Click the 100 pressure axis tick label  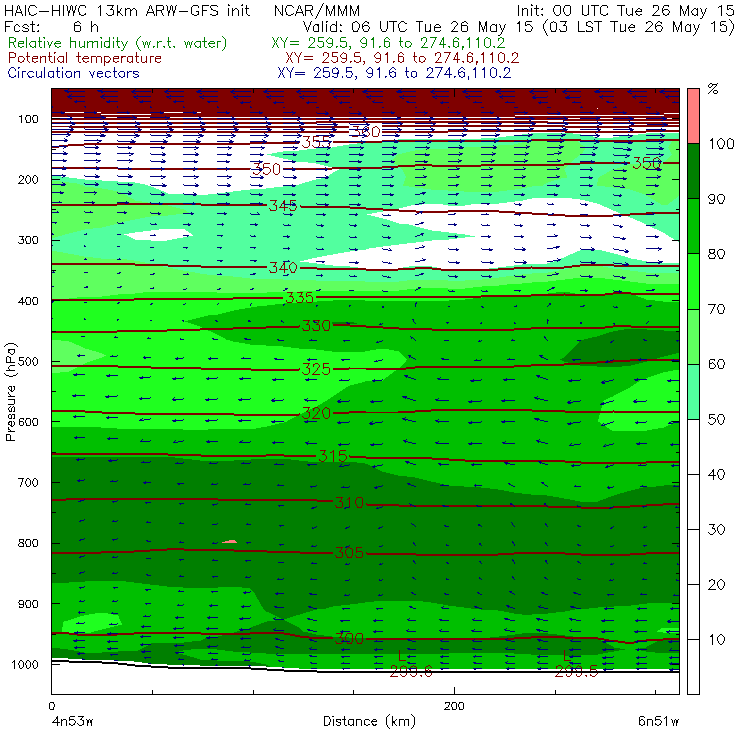click(28, 119)
